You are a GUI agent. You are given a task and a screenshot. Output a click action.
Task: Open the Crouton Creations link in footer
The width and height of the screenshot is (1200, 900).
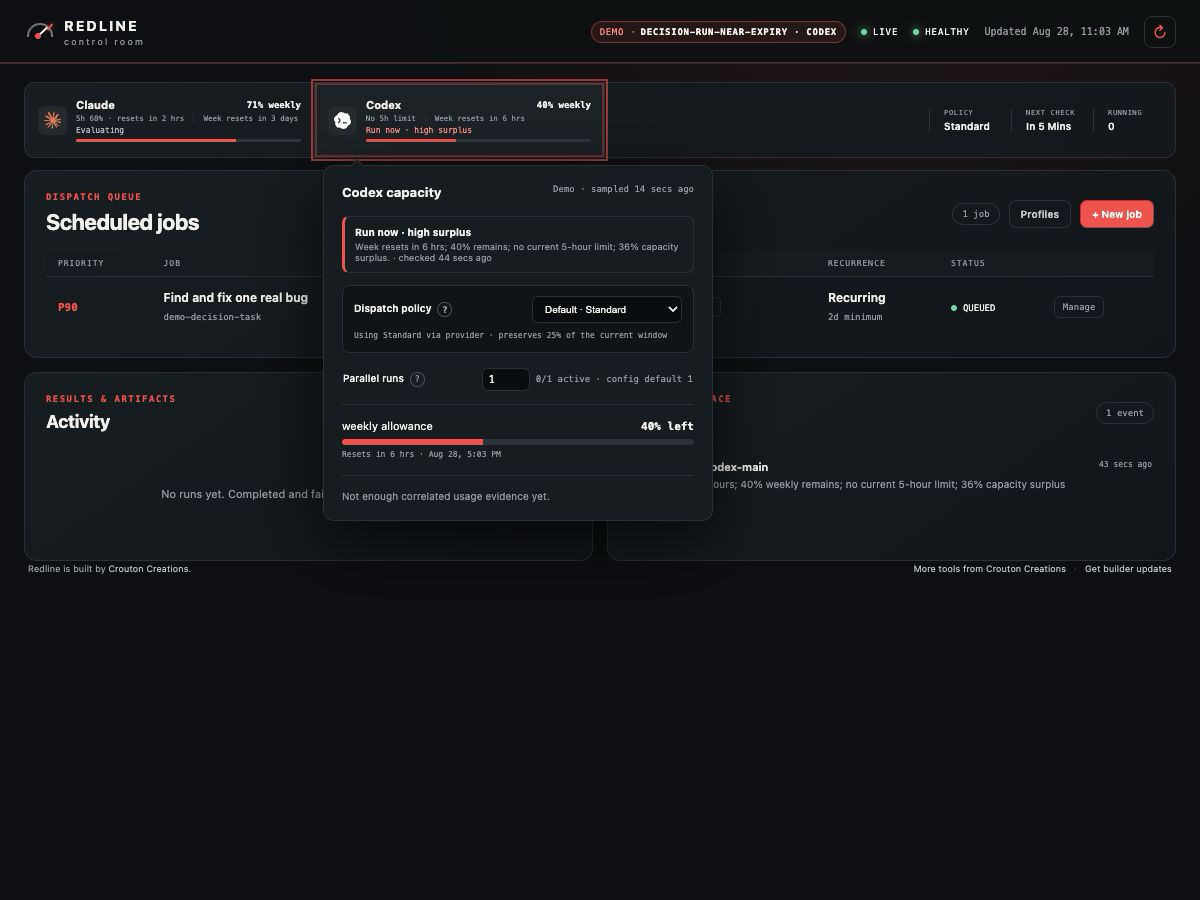[x=148, y=569]
